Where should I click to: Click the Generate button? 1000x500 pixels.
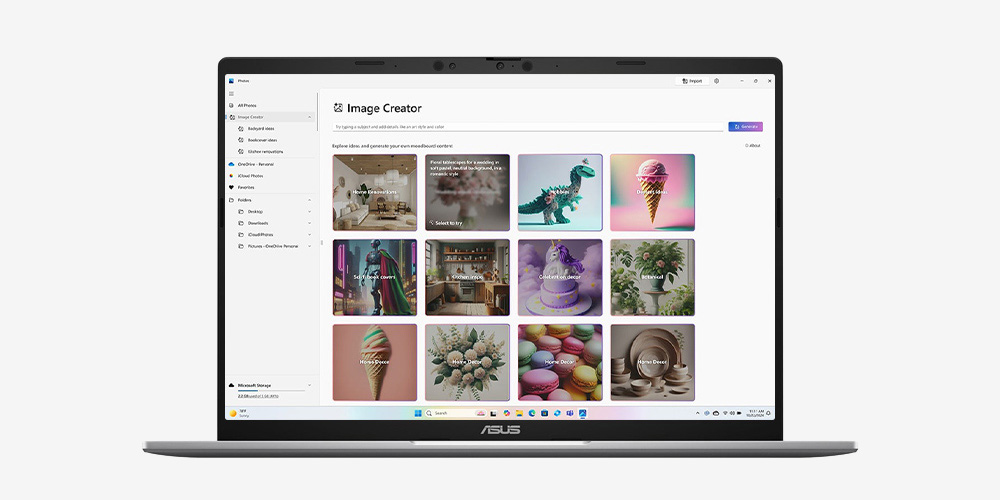click(745, 127)
